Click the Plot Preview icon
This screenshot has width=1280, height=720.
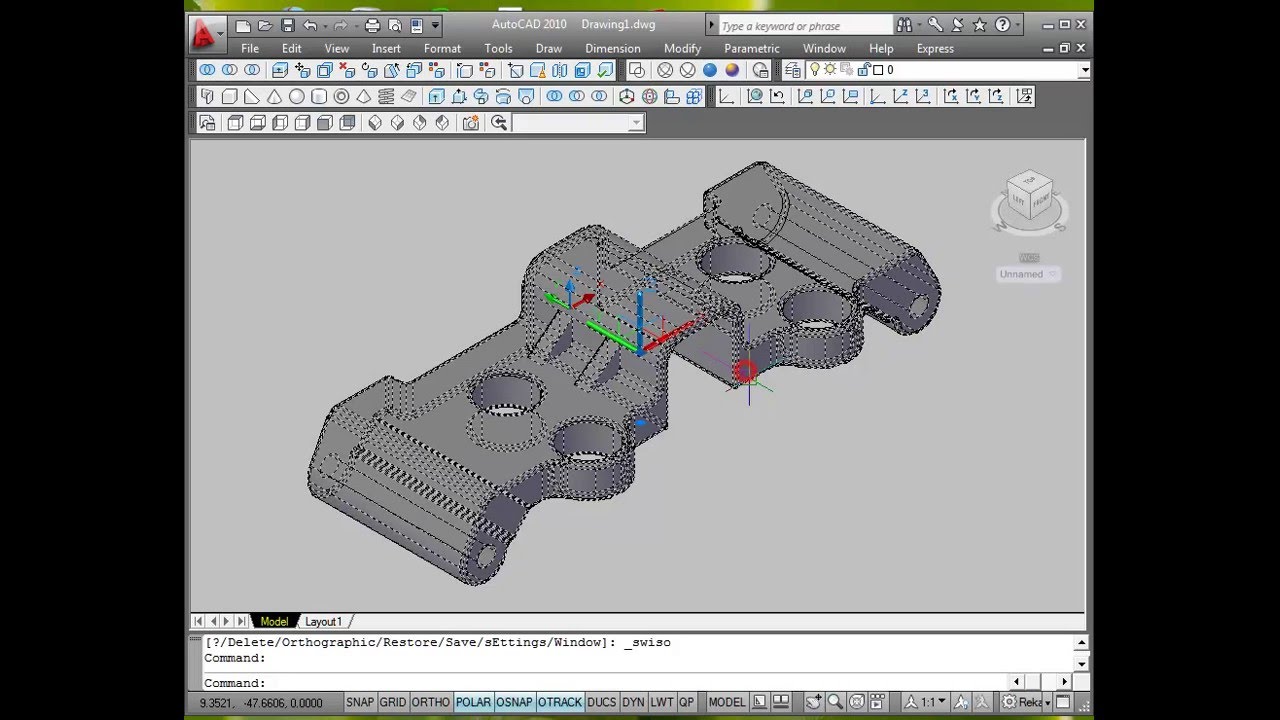(394, 26)
